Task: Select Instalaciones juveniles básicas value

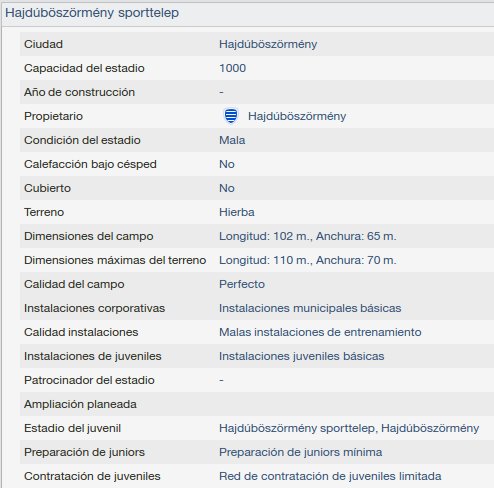Action: pos(301,356)
